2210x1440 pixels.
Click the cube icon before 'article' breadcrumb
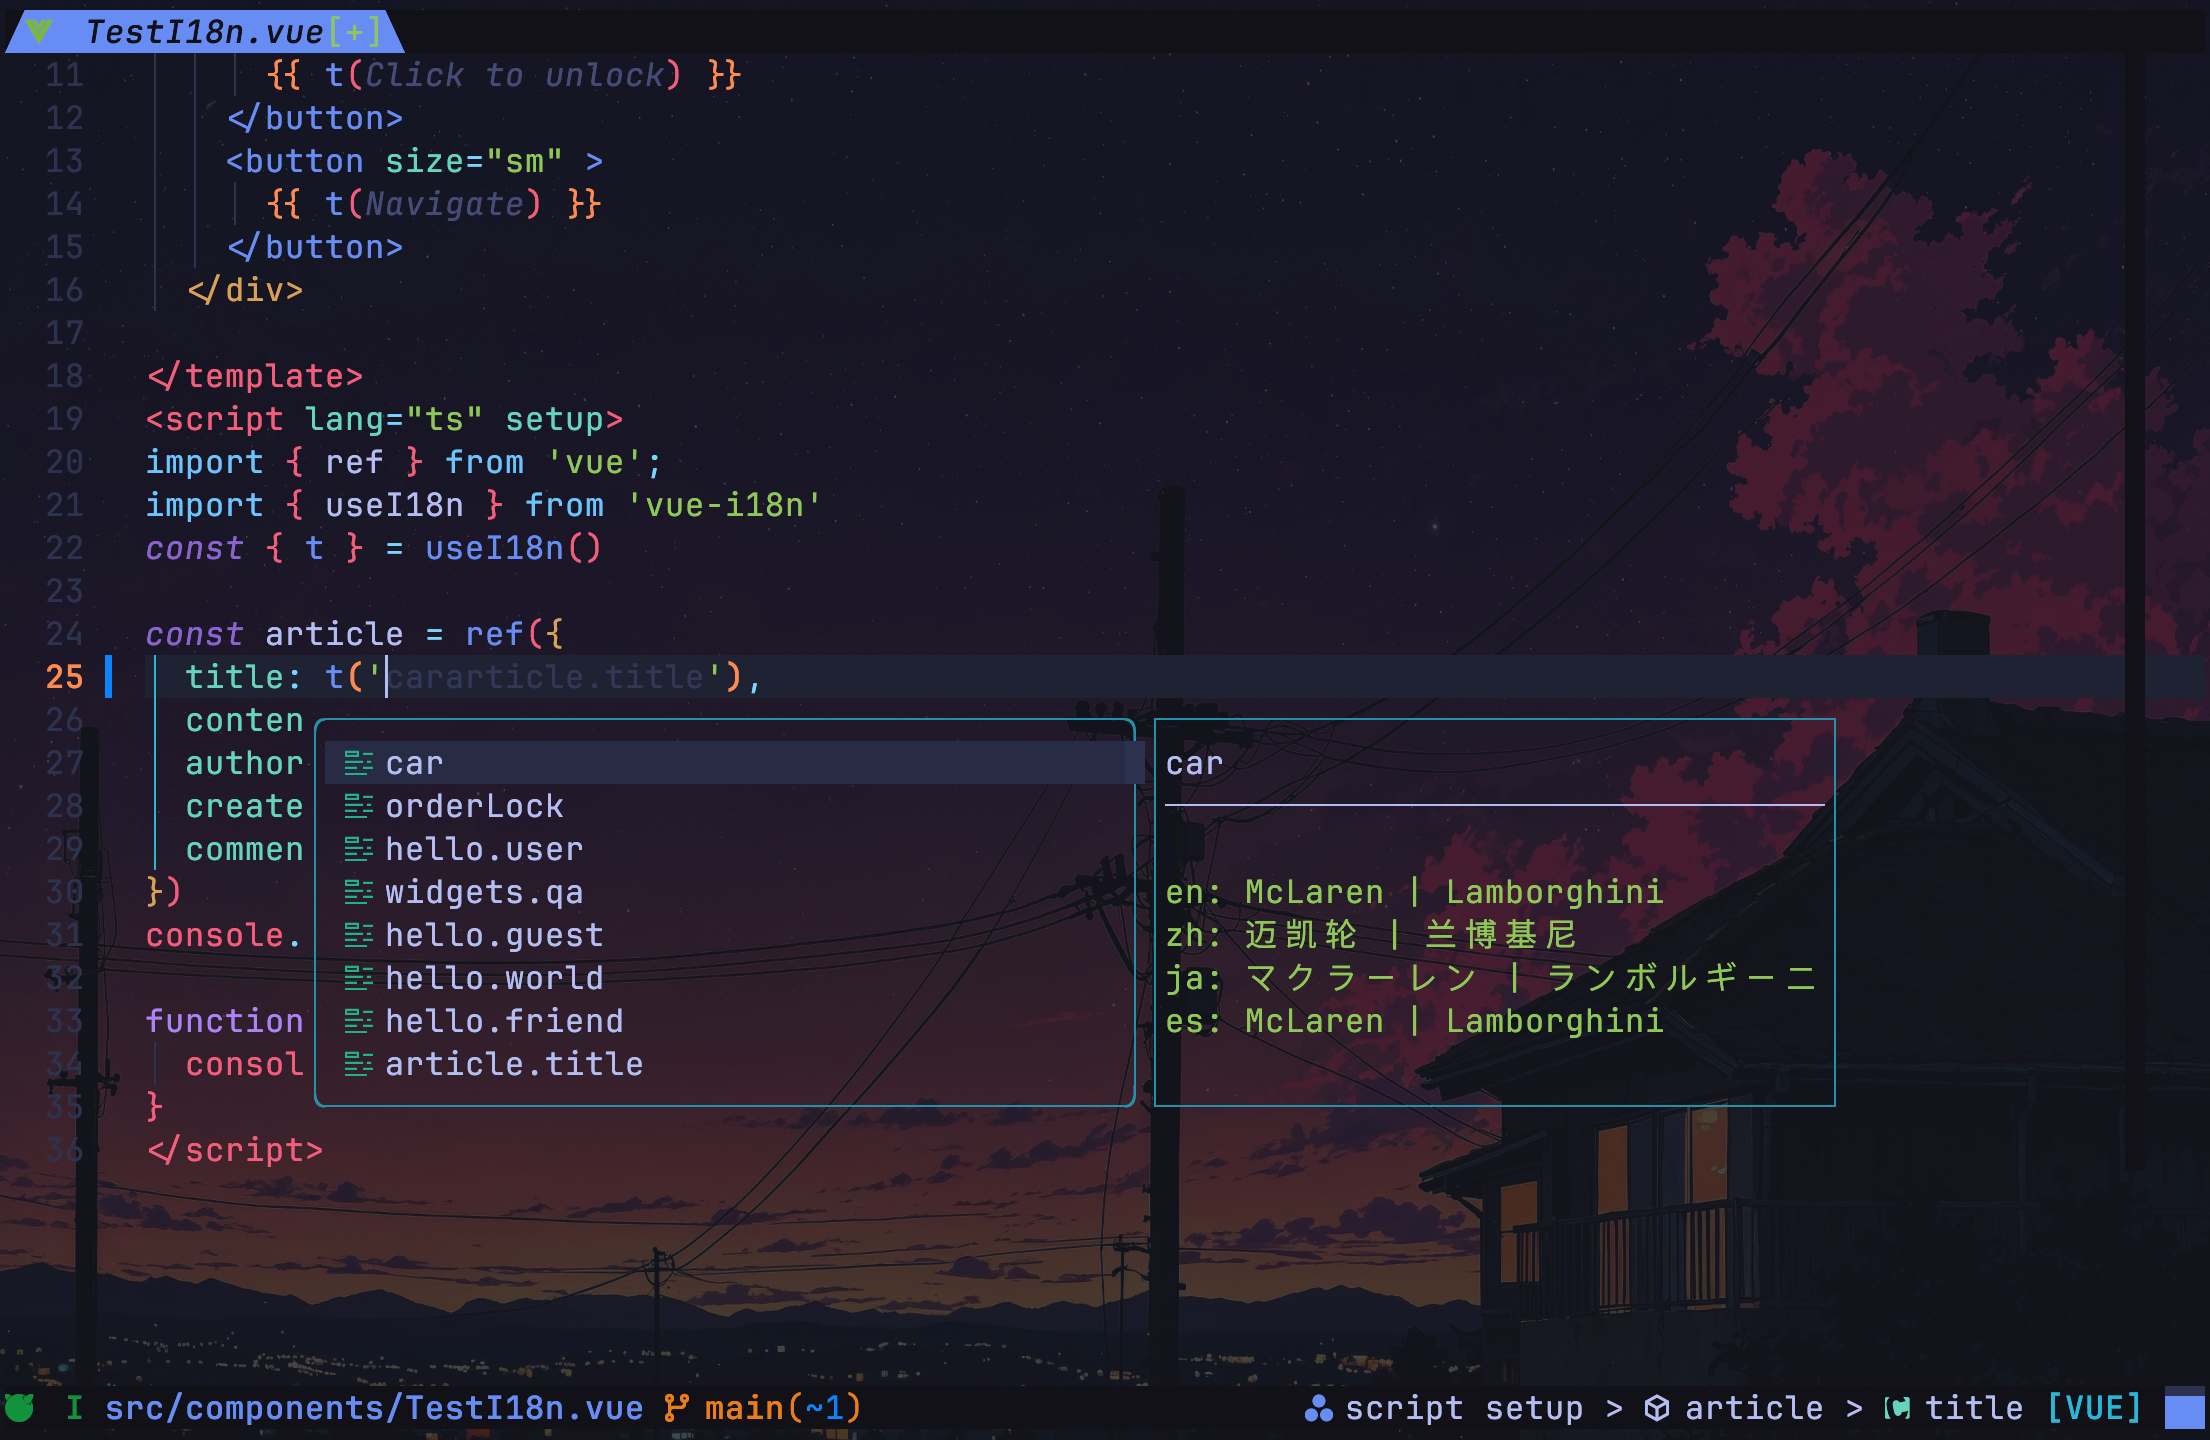(1657, 1408)
